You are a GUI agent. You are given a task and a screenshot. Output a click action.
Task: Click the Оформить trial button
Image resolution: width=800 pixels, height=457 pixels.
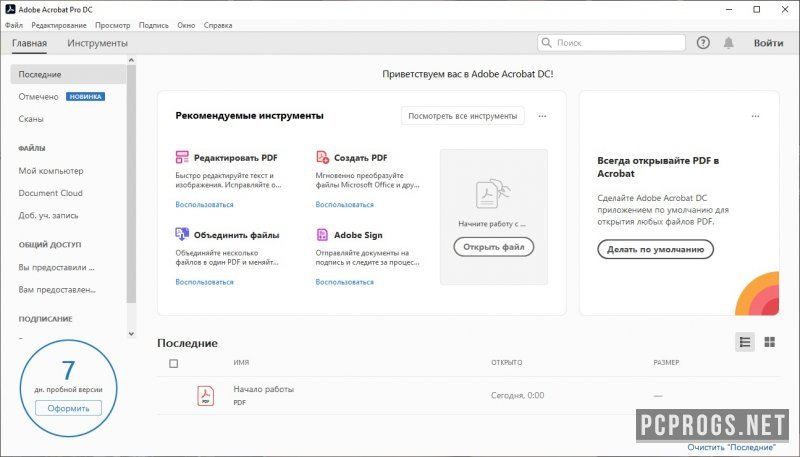68,408
